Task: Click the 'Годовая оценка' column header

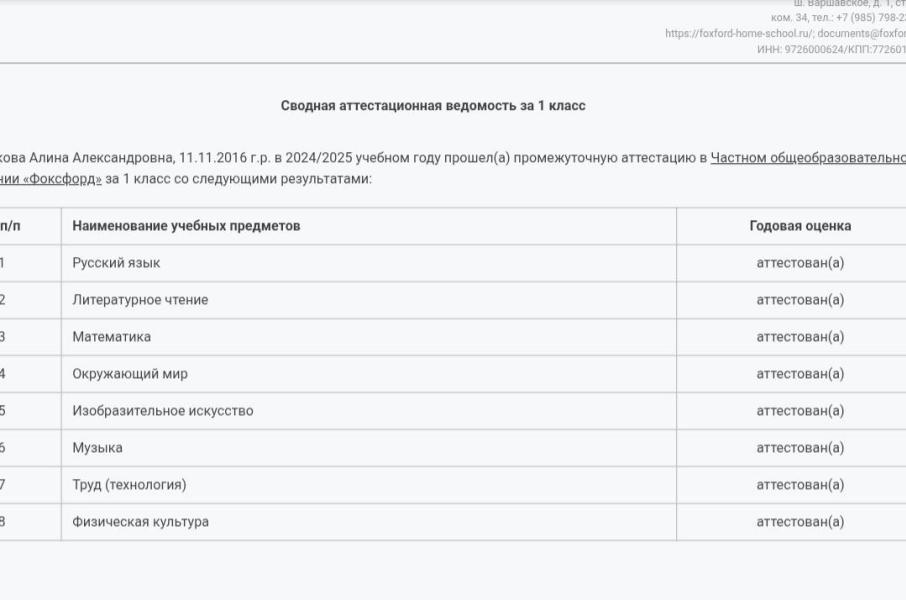Action: point(800,226)
